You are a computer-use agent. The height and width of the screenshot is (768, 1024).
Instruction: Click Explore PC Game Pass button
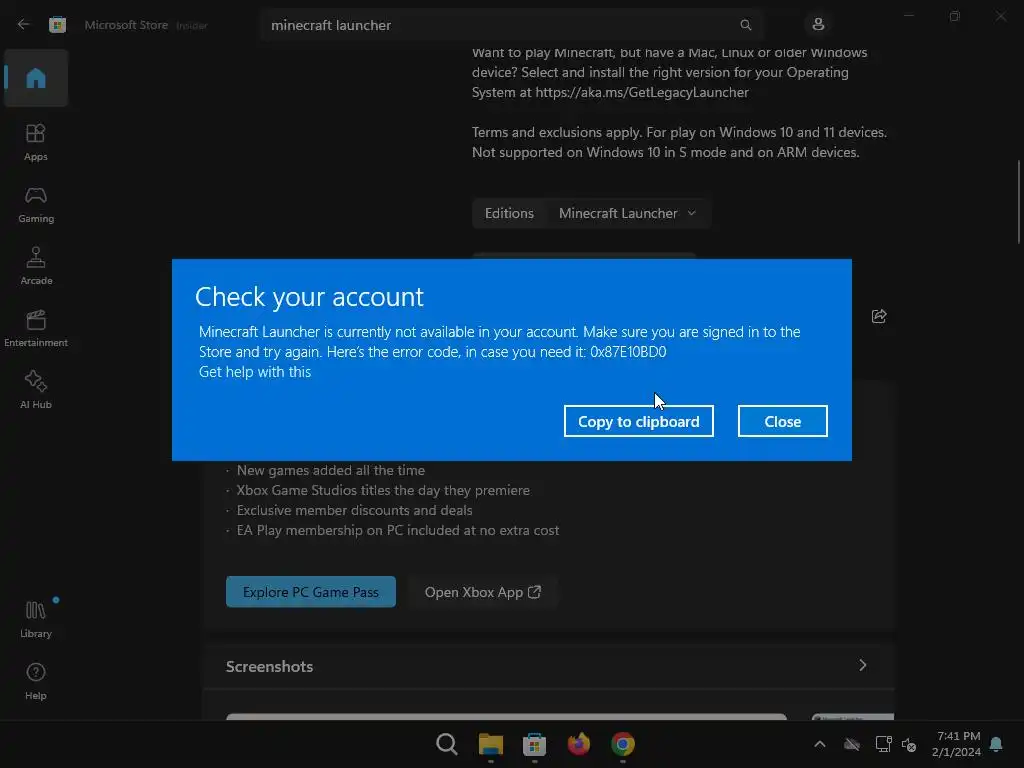[x=311, y=592]
